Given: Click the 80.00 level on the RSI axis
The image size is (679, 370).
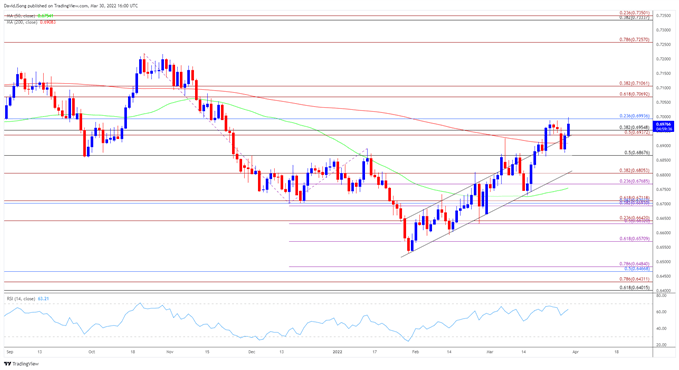Looking at the screenshot, I should tap(661, 295).
